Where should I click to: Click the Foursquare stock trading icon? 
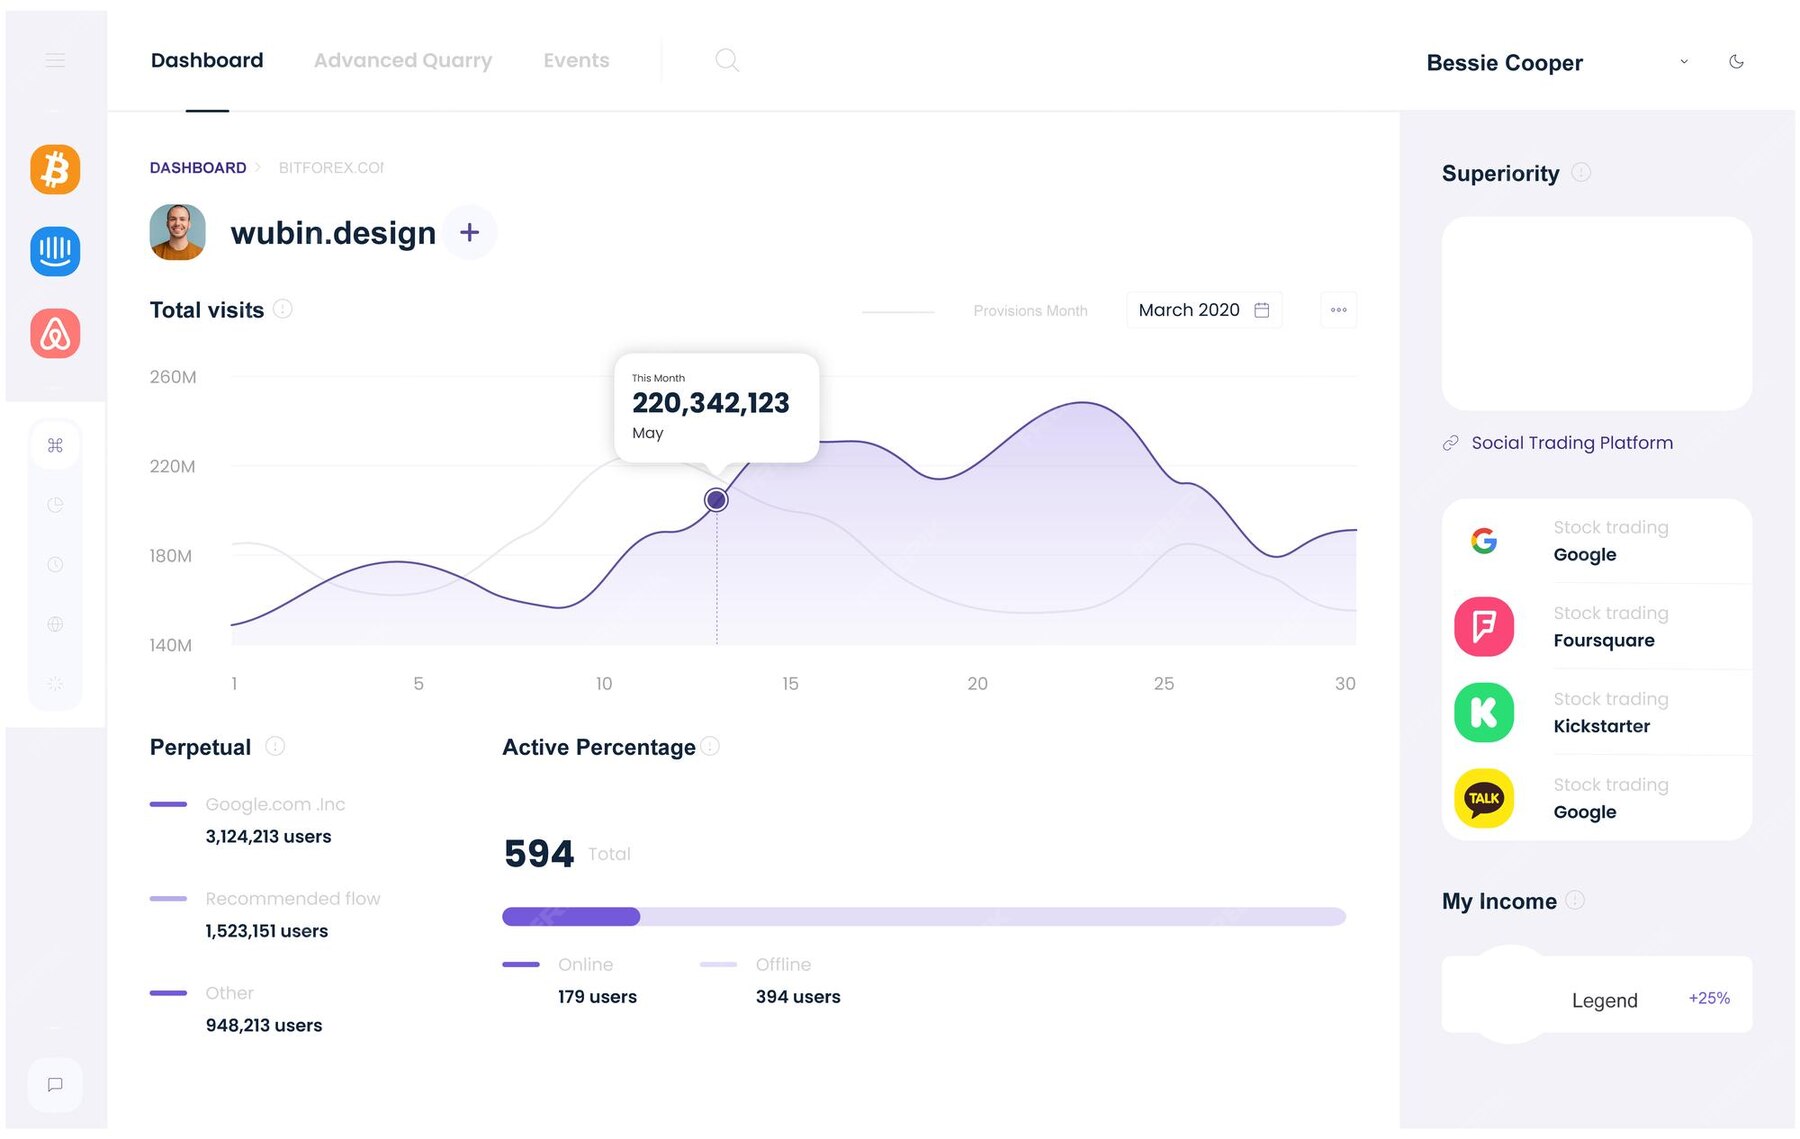point(1484,626)
